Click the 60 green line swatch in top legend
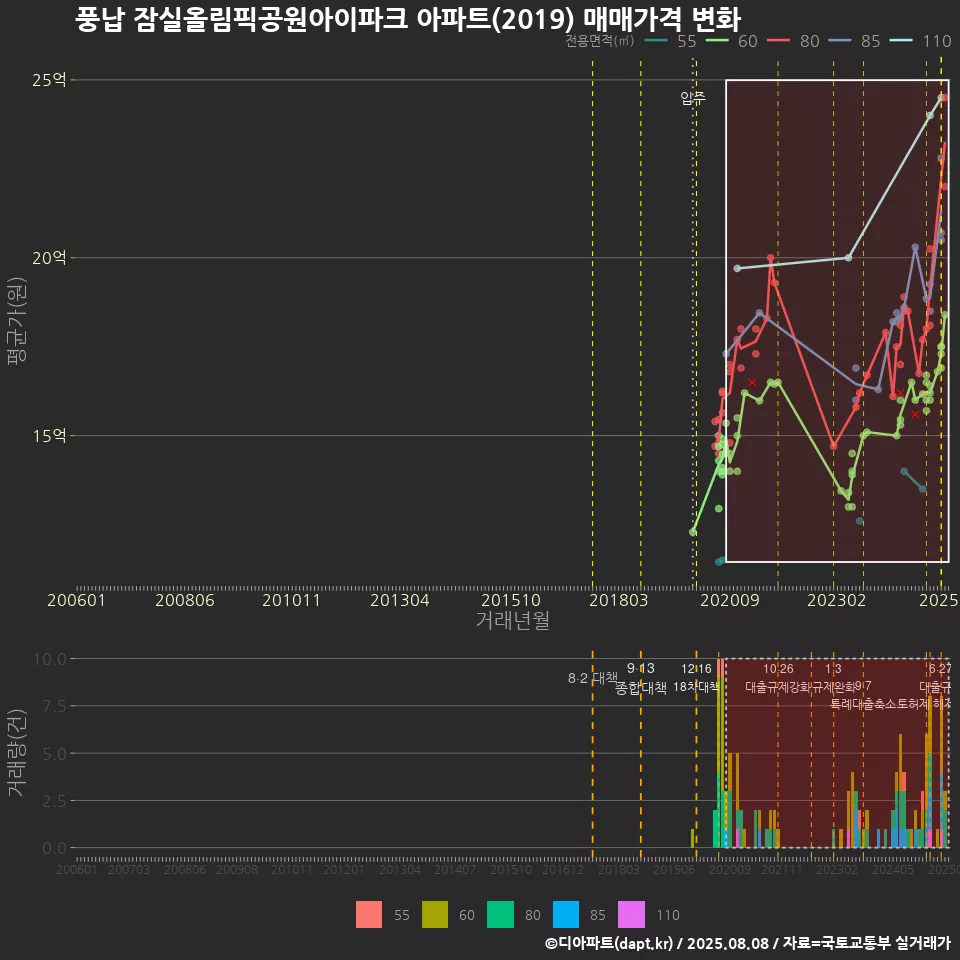 pyautogui.click(x=717, y=41)
